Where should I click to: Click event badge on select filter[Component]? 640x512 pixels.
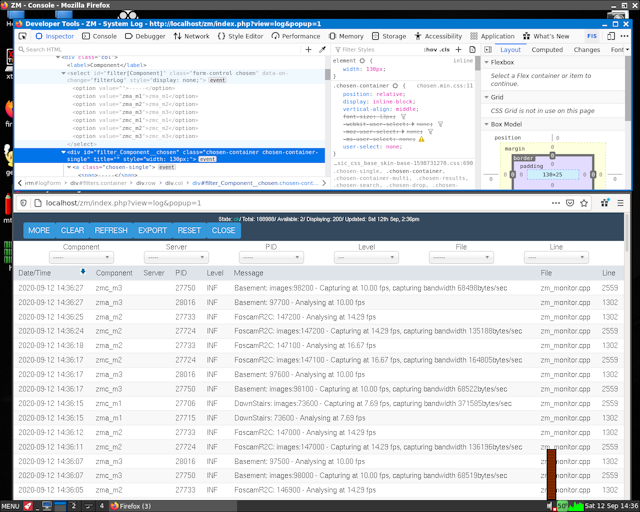(217, 80)
